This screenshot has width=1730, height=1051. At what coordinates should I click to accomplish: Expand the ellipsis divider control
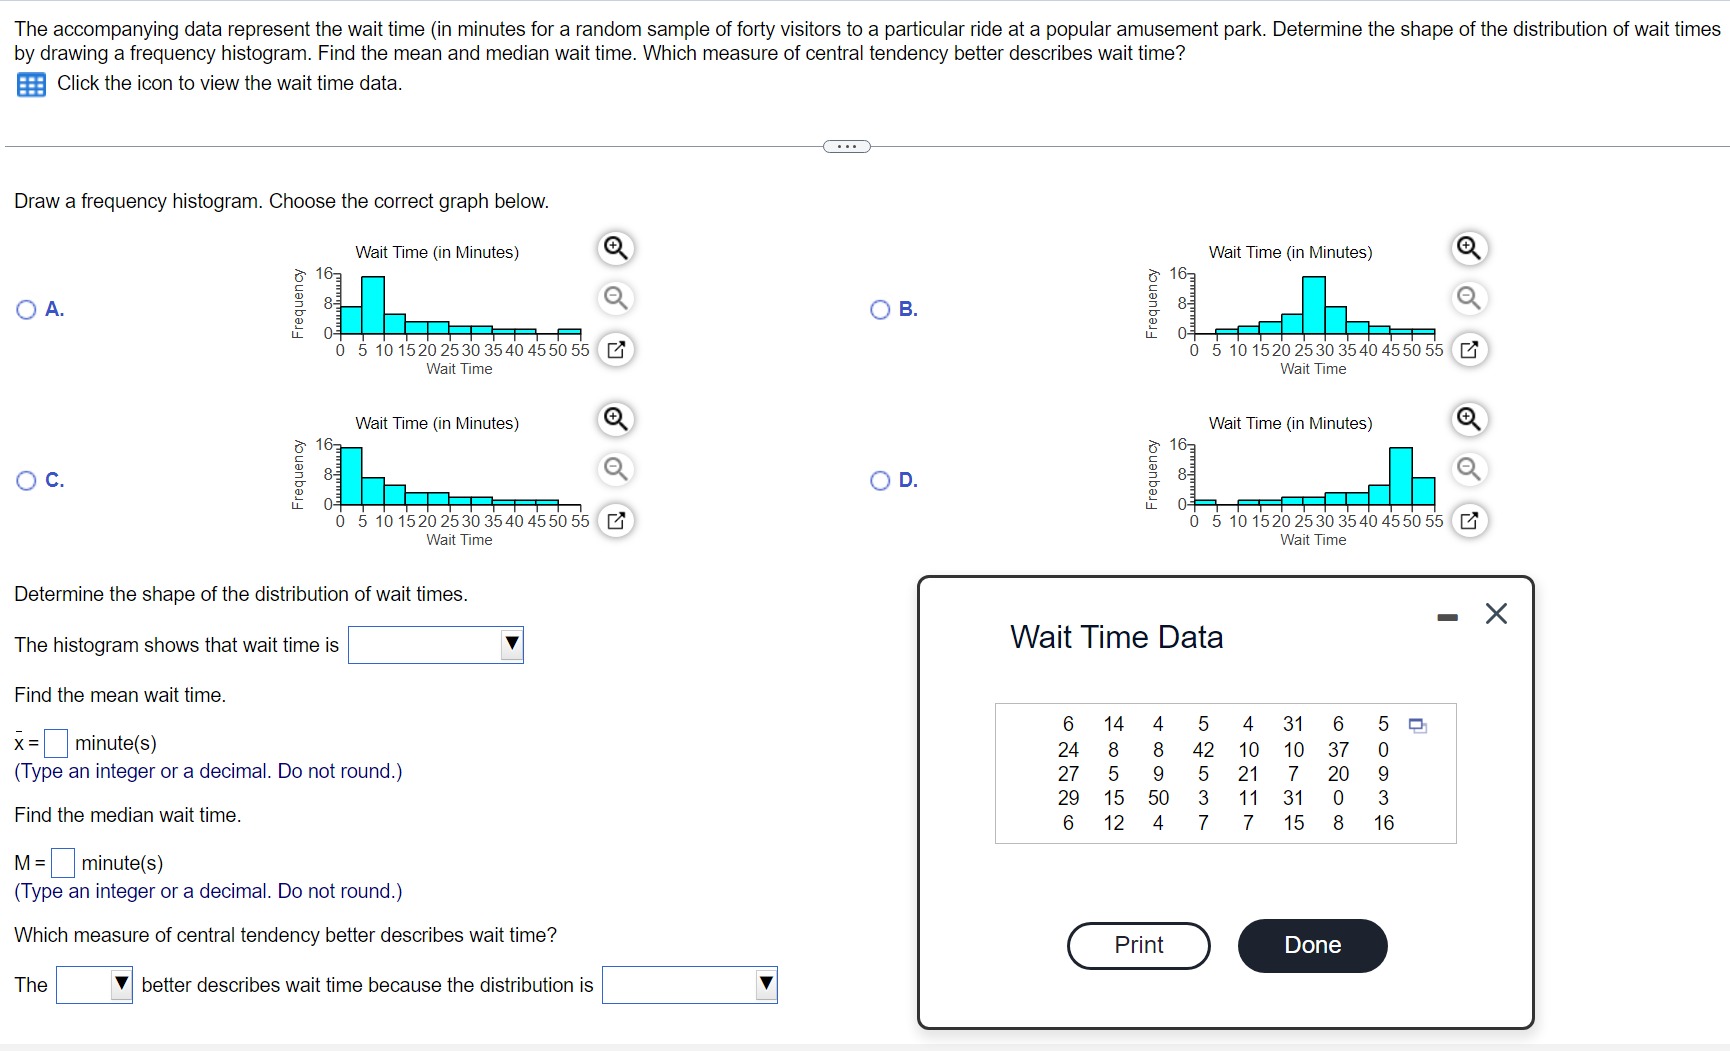point(846,146)
